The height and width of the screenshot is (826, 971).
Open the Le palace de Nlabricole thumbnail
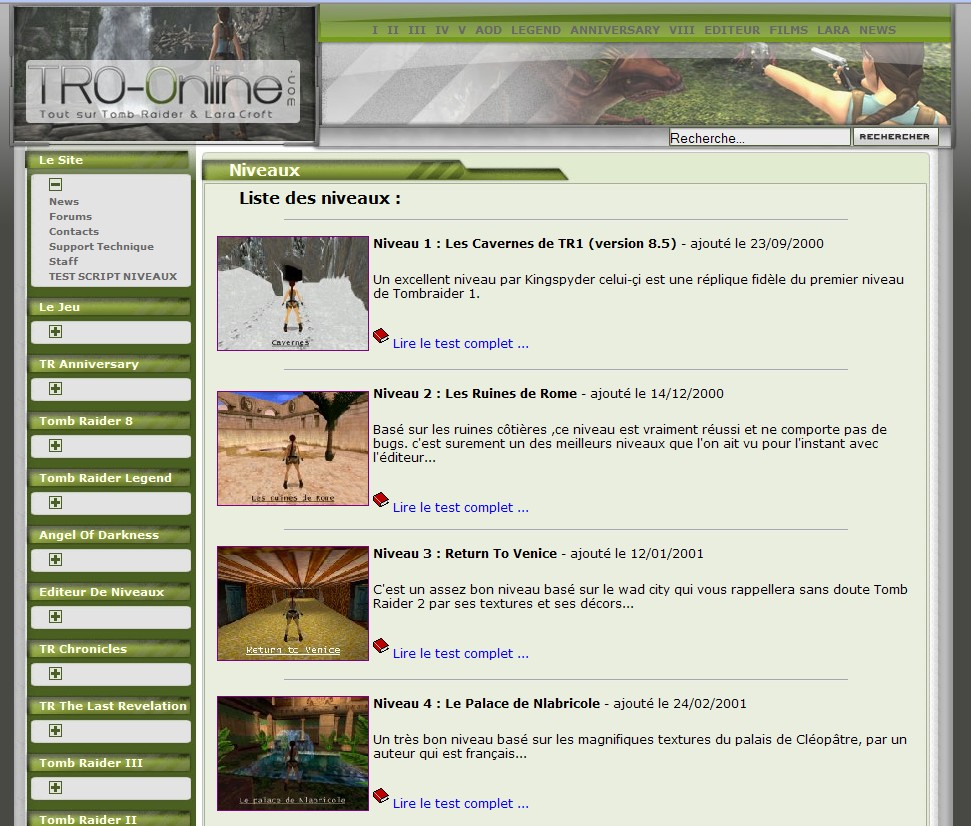point(293,753)
